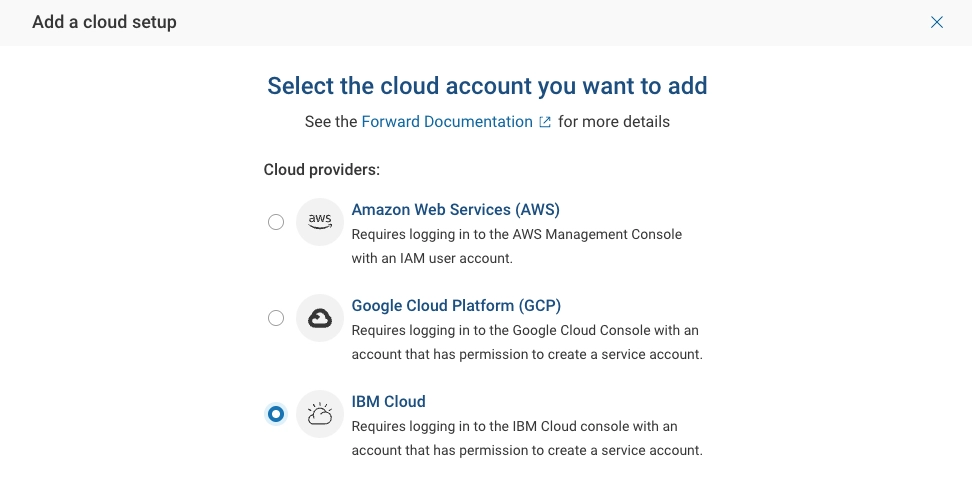
Task: Click the IBM Cloud title
Action: click(x=389, y=401)
